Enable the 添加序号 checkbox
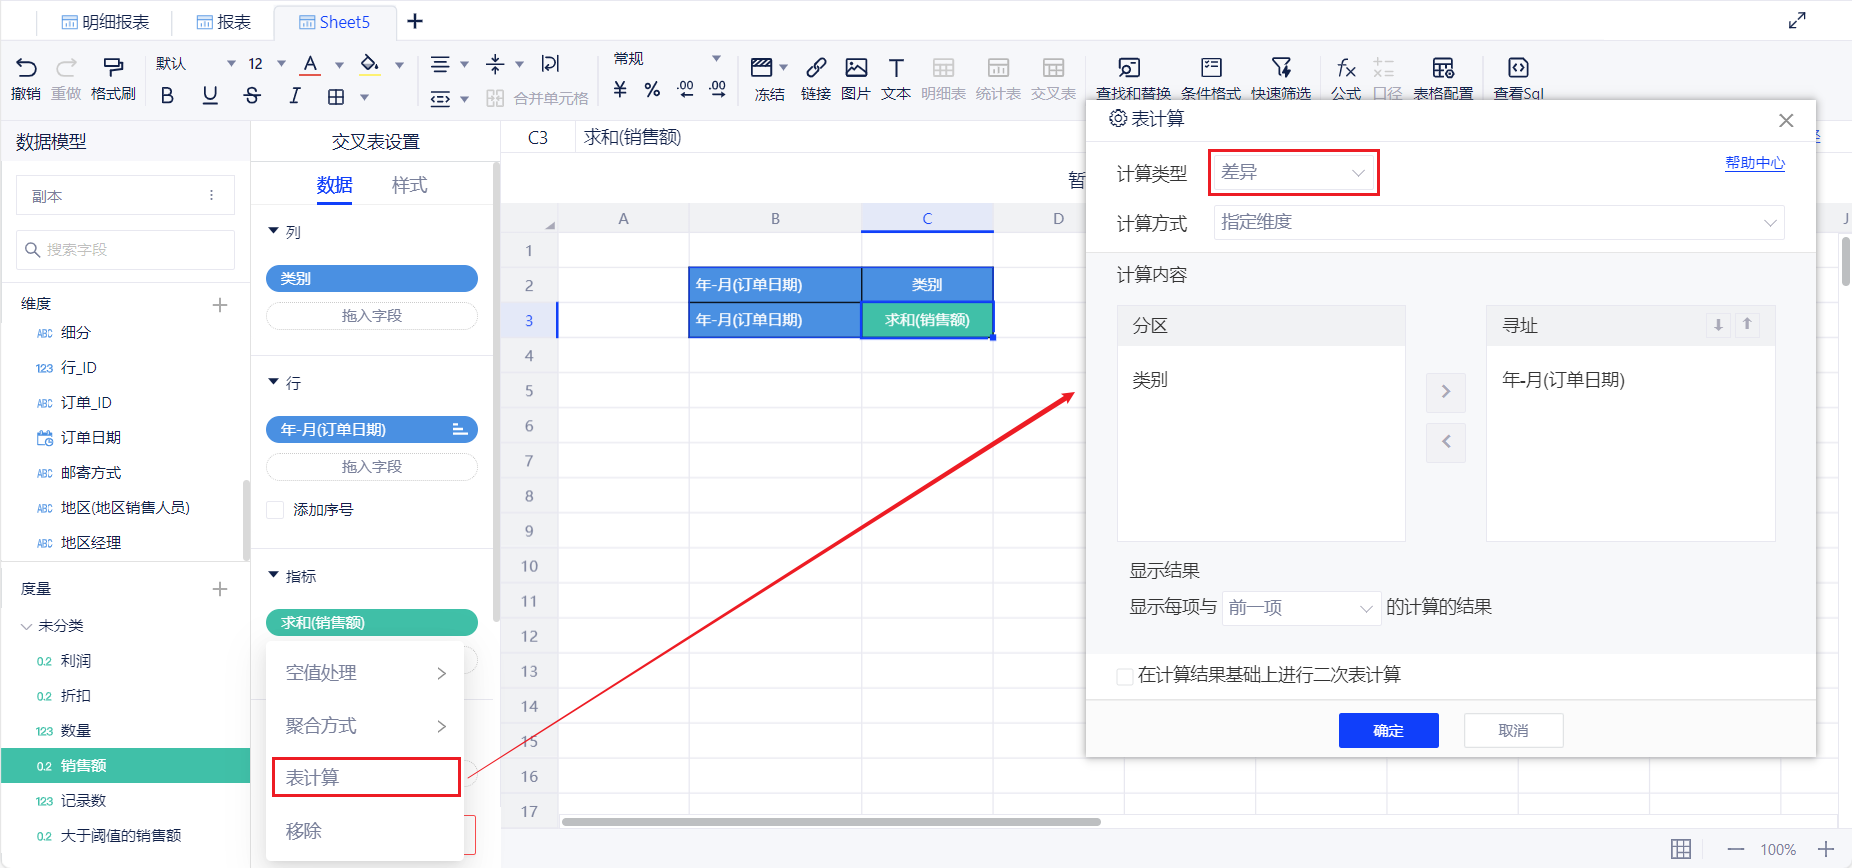The width and height of the screenshot is (1852, 868). (276, 510)
